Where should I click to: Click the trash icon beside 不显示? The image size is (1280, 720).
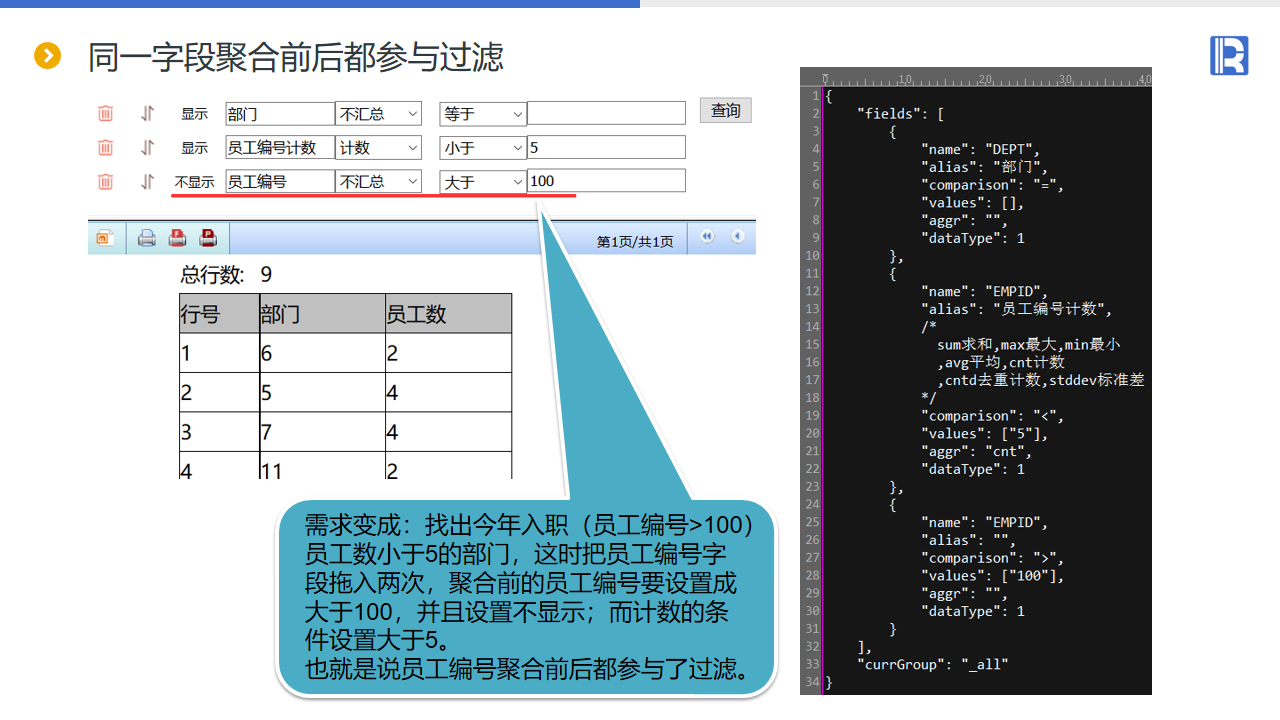click(x=105, y=181)
